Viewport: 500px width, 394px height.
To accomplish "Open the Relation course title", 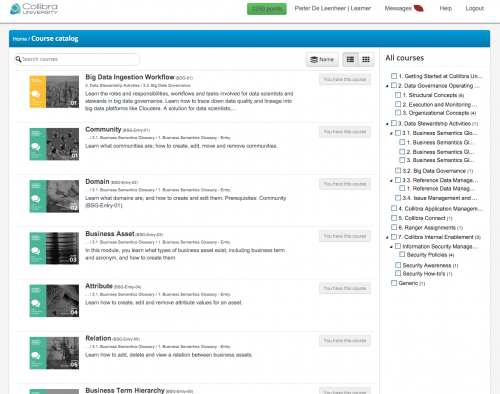I will tap(98, 338).
